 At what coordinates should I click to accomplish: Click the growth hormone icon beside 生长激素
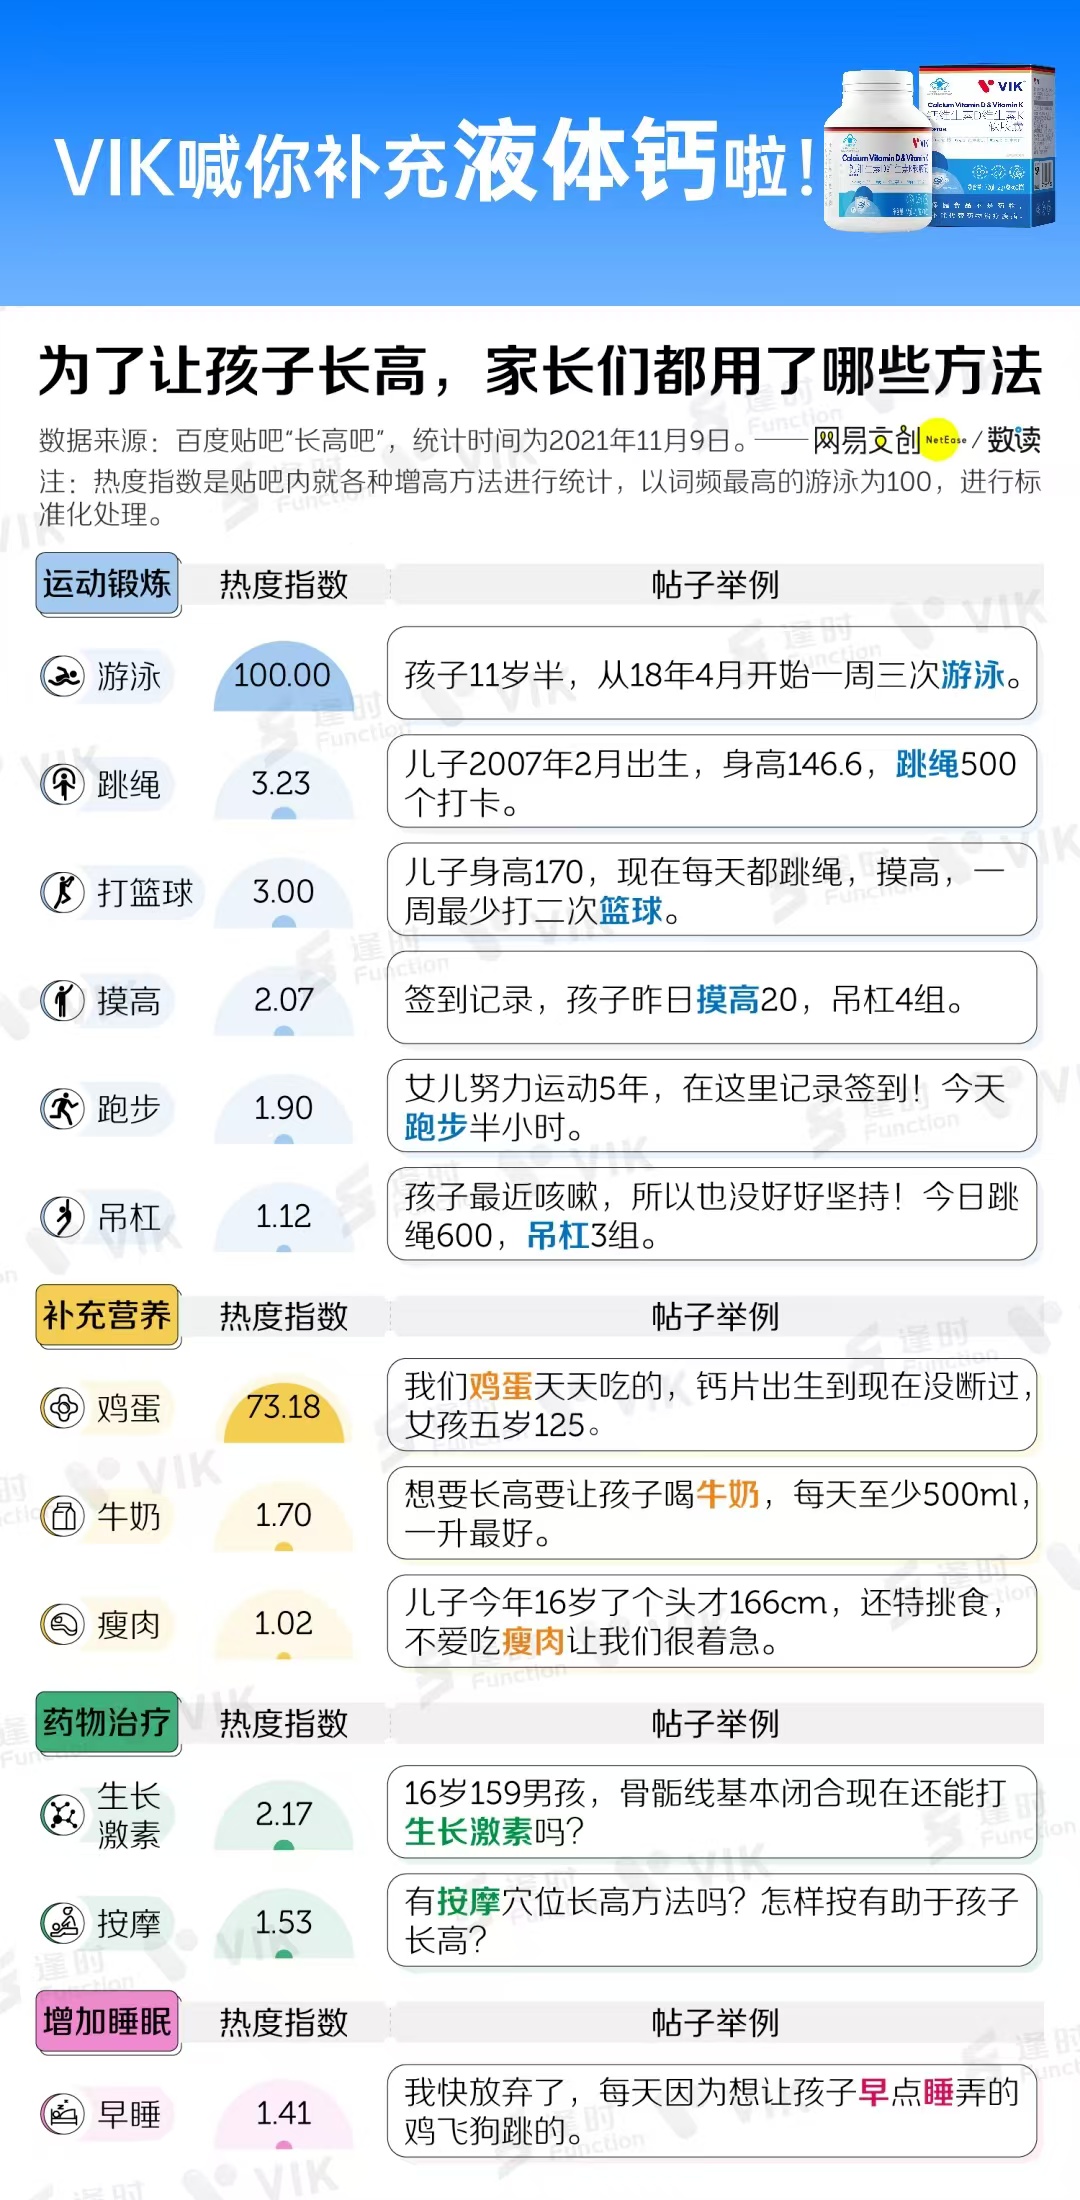[63, 1814]
